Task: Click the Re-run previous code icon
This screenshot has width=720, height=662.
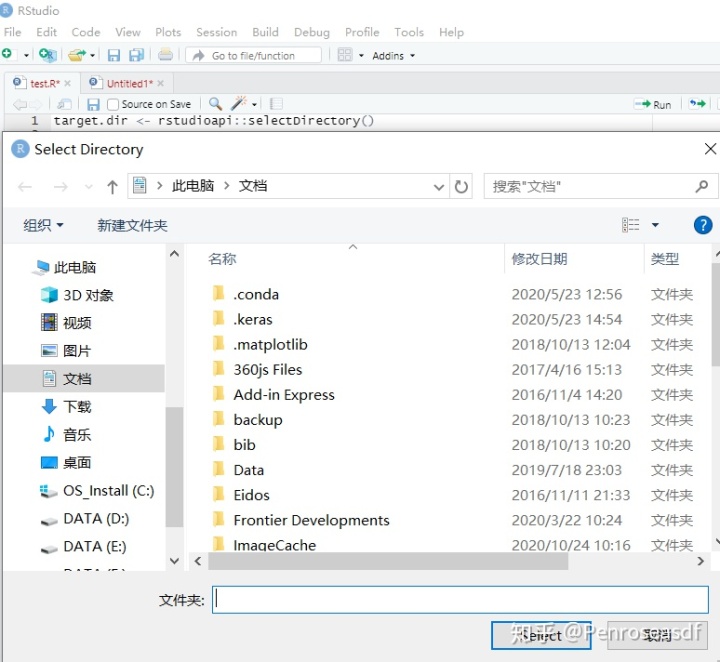Action: [697, 104]
